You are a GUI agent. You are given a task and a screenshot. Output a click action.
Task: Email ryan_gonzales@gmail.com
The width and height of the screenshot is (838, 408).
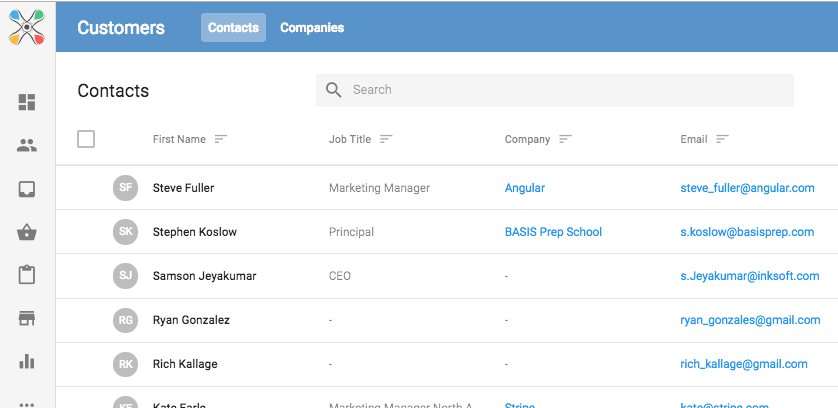750,320
